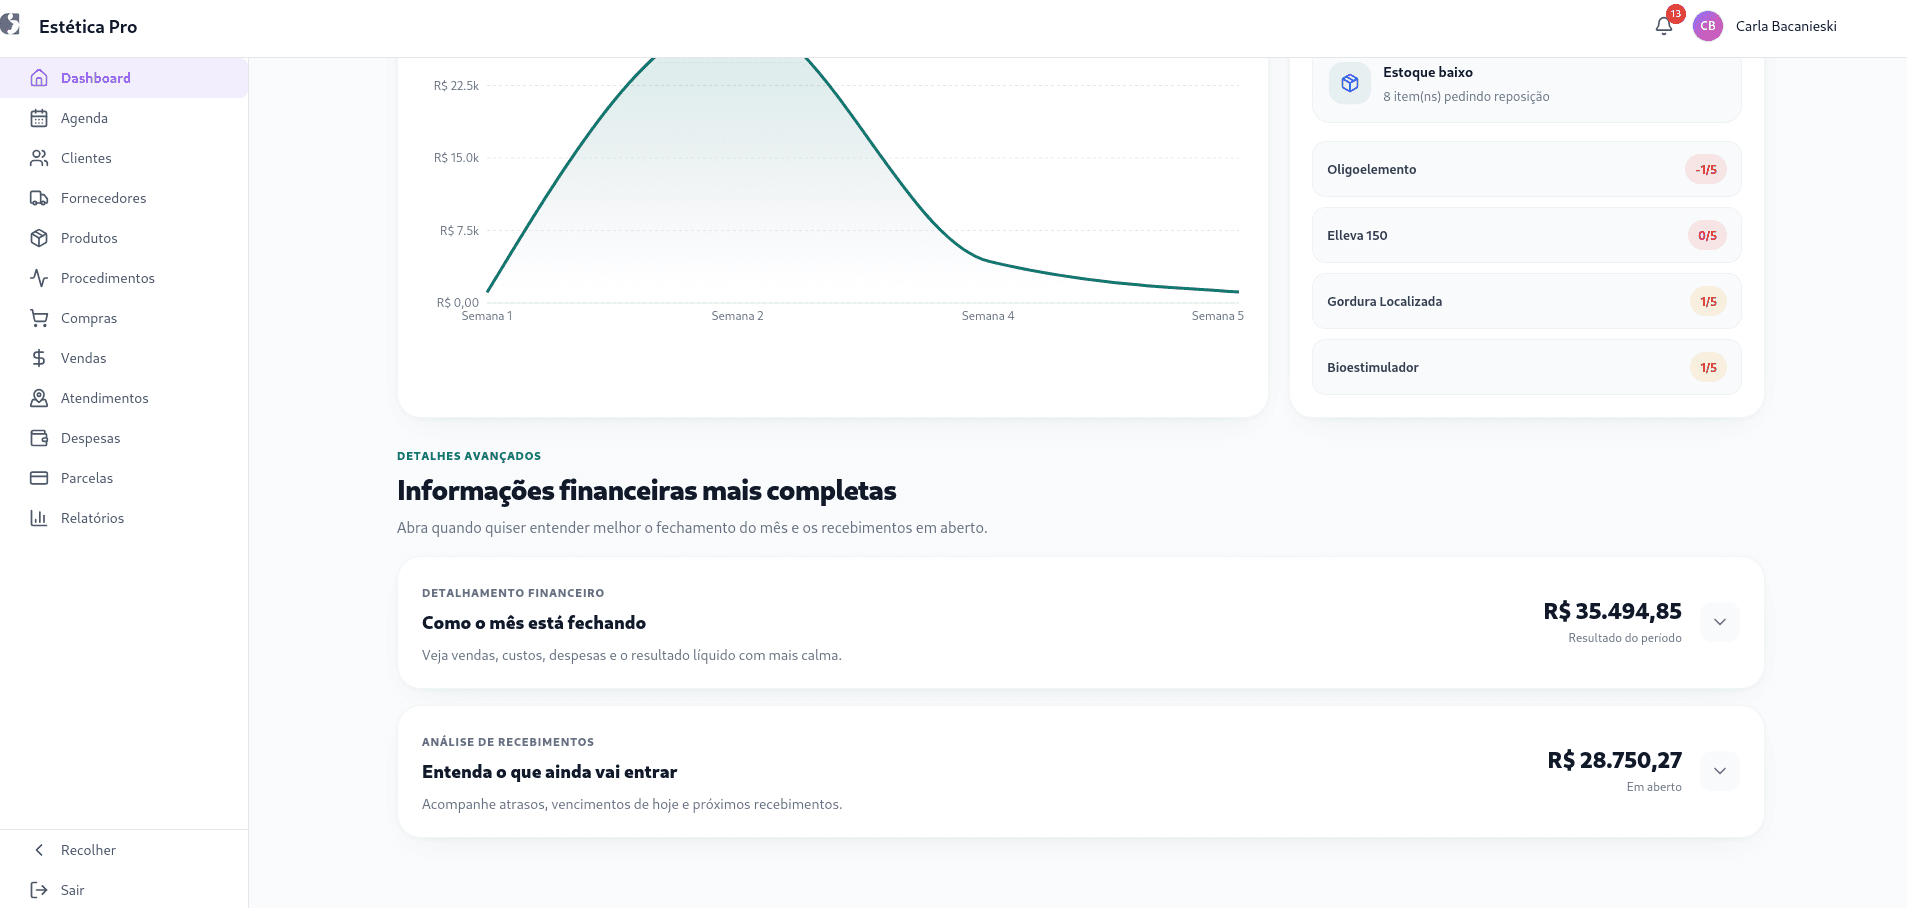1907x908 pixels.
Task: Click the DETALHES AVANÇADOS label
Action: (x=469, y=456)
